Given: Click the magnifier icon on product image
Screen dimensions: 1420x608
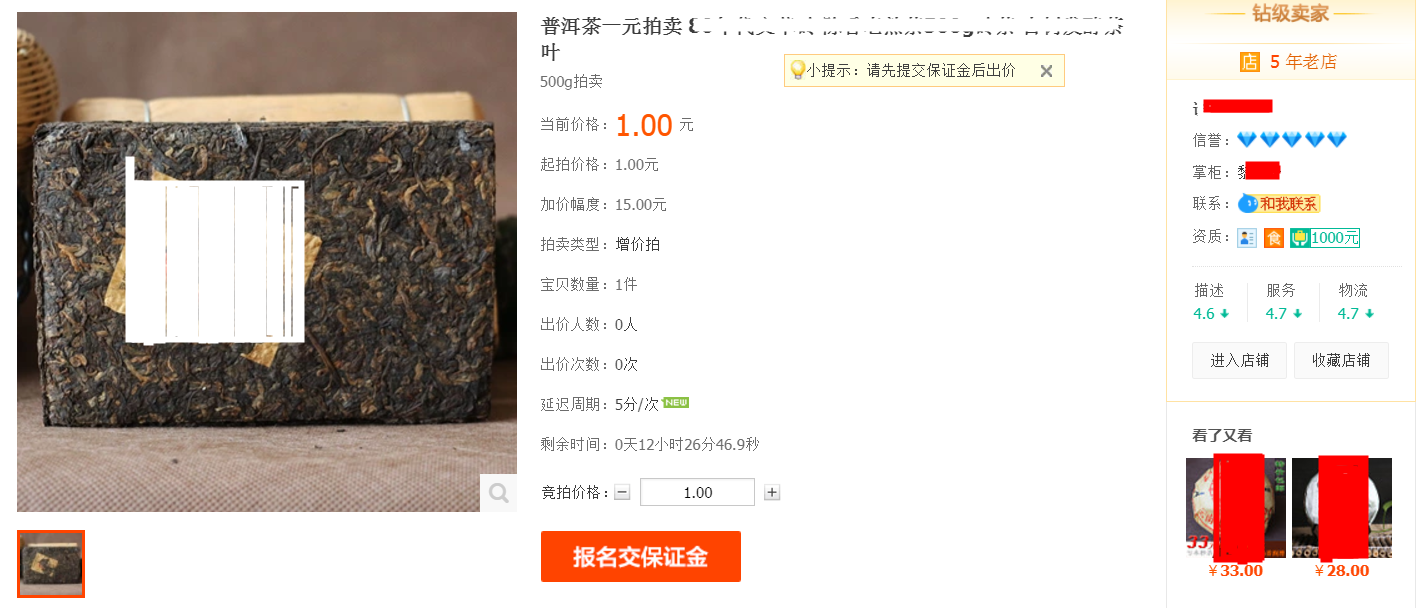Looking at the screenshot, I should (498, 493).
